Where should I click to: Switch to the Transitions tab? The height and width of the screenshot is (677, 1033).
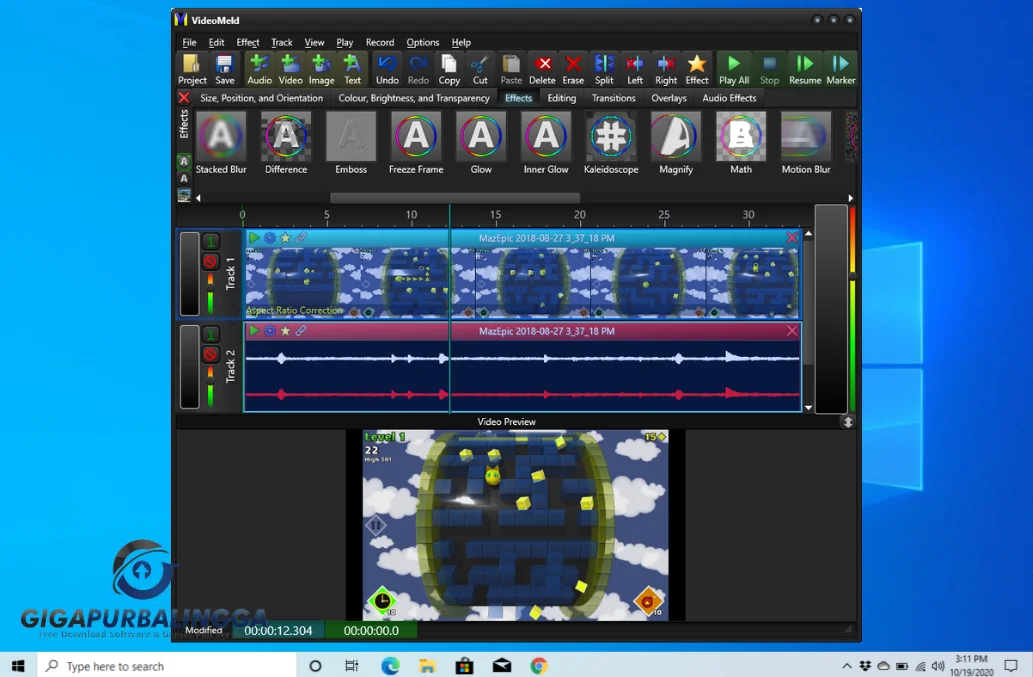click(613, 97)
